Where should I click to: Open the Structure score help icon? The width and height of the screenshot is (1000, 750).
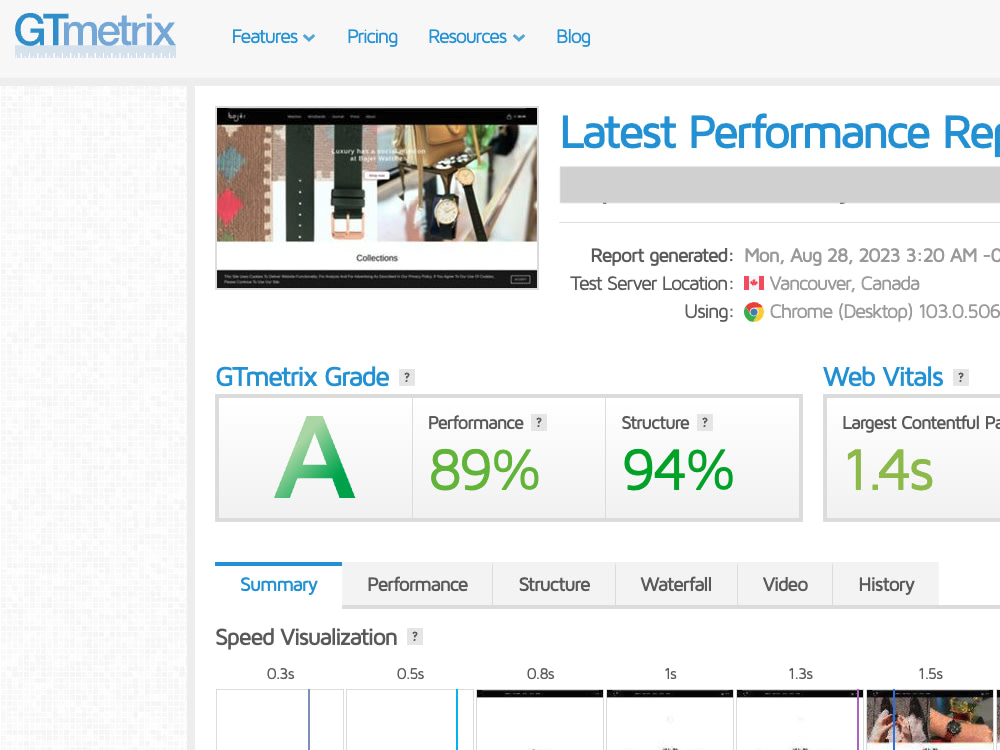click(705, 423)
